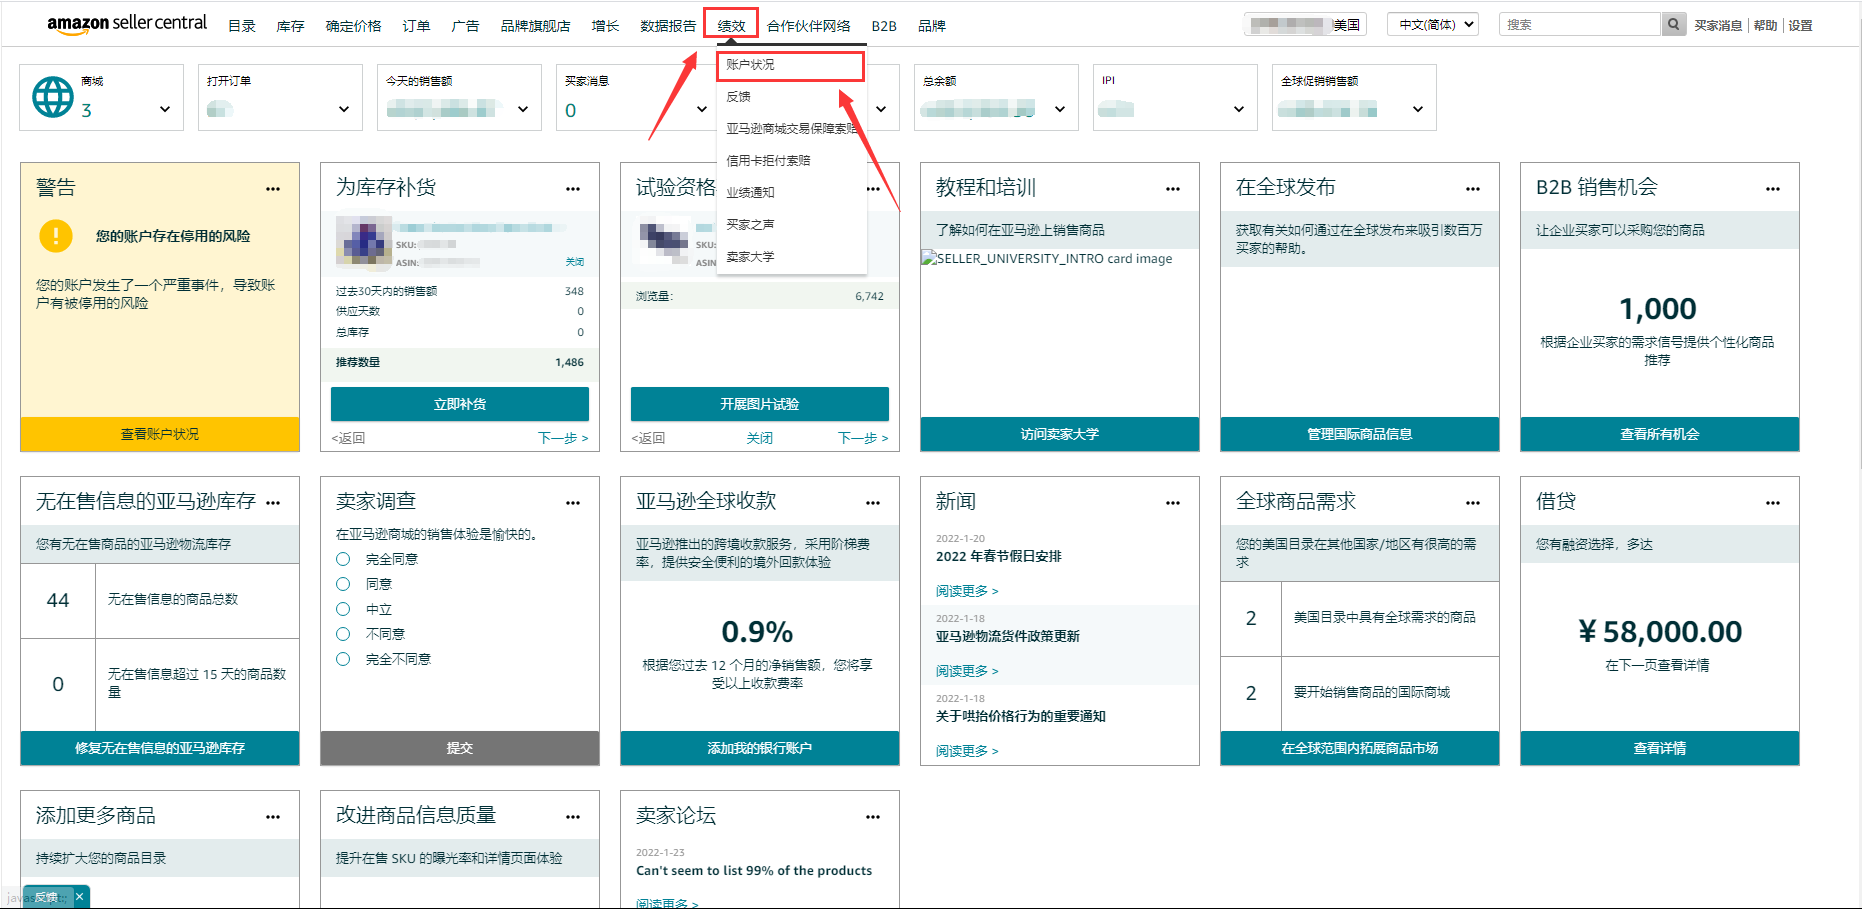Choose 买家之声 in the dropdown menu
The width and height of the screenshot is (1862, 909).
750,225
